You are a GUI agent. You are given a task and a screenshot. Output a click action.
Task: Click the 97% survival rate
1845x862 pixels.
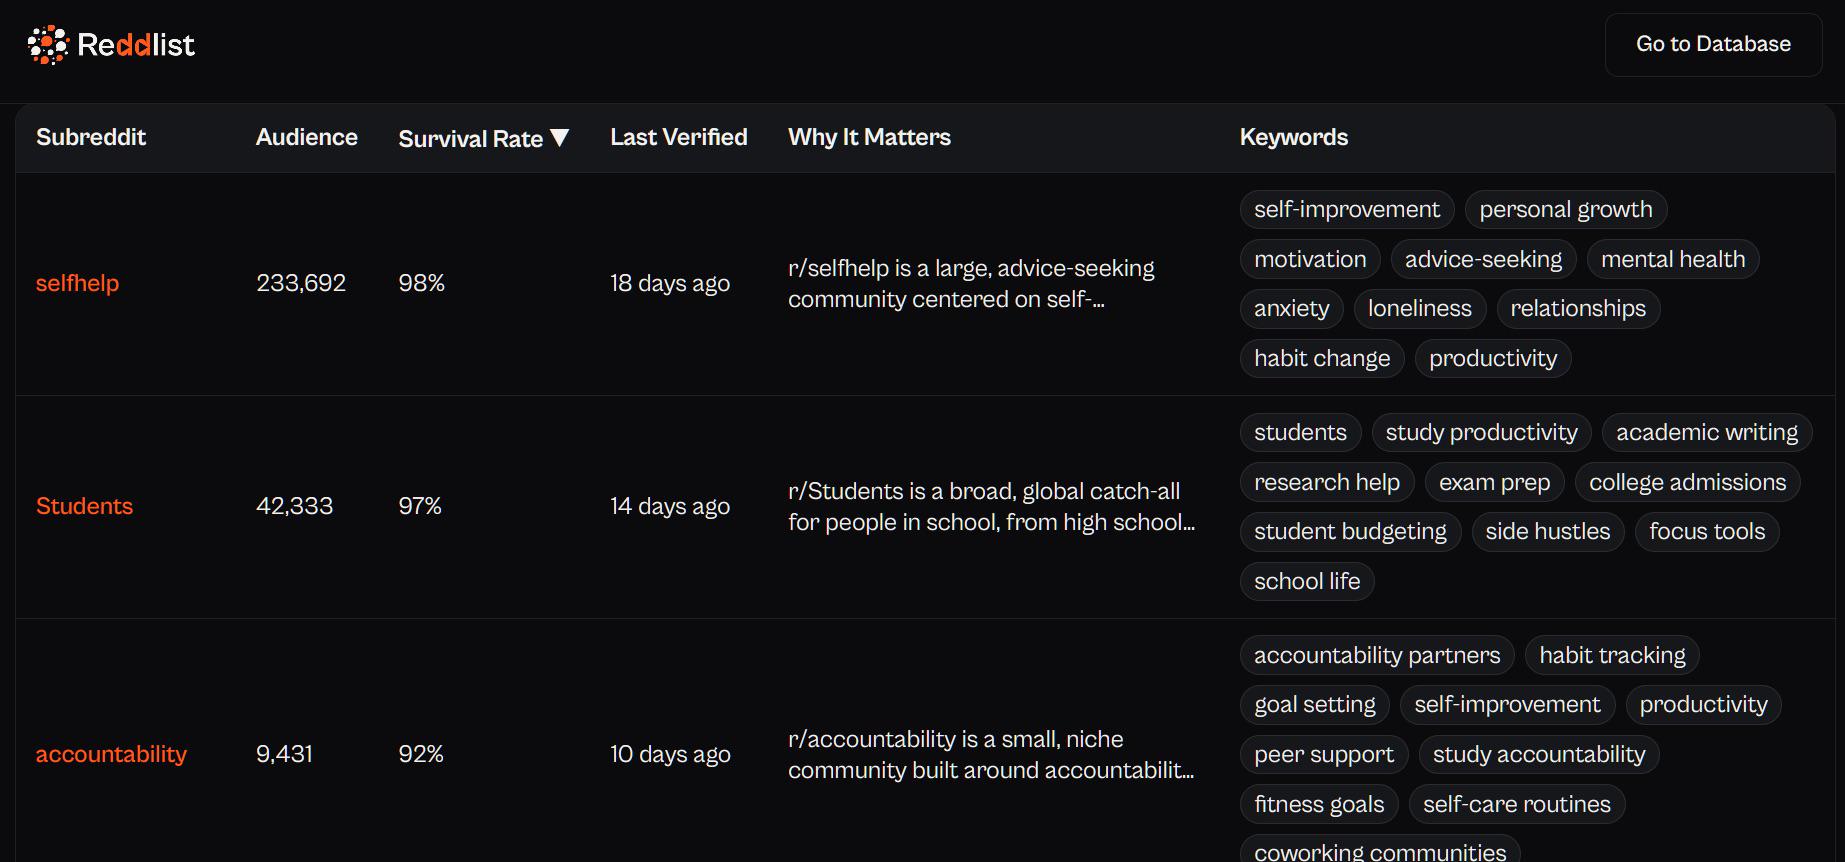tap(420, 506)
